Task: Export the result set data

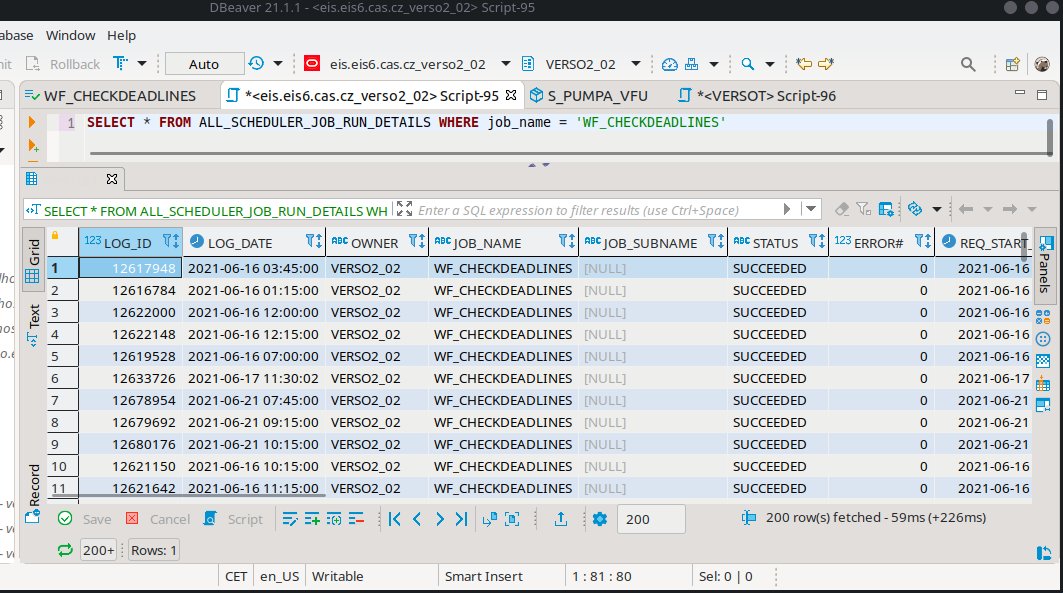Action: click(561, 519)
